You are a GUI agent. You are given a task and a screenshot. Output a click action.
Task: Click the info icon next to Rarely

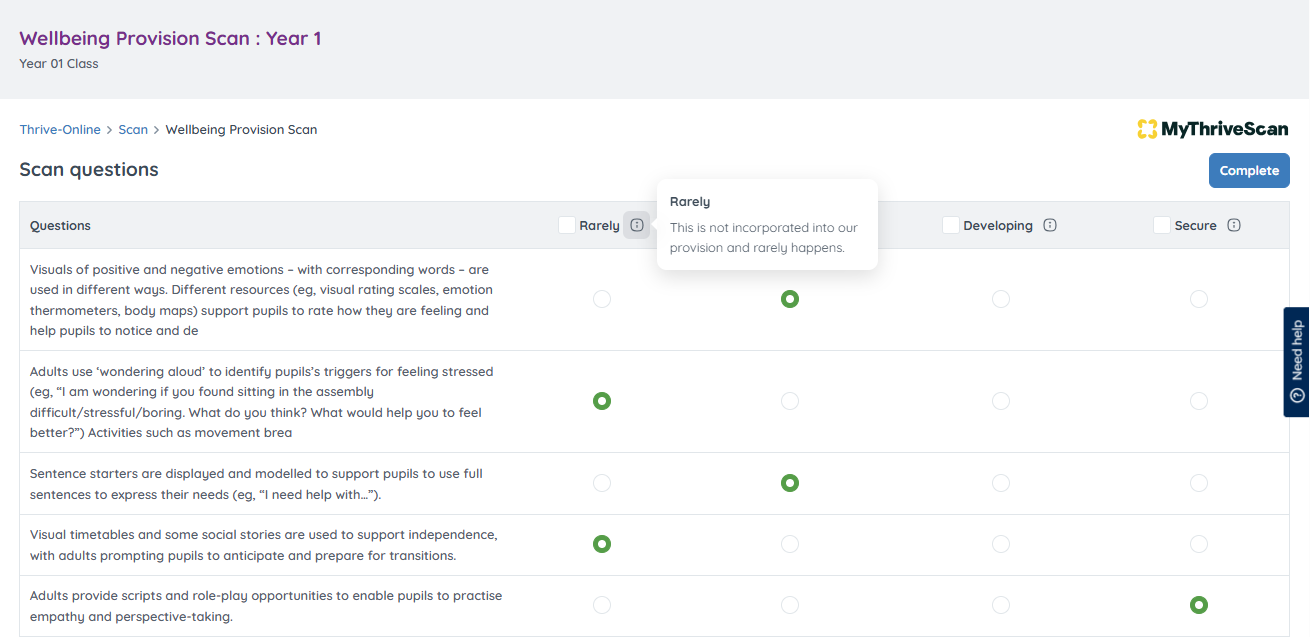point(637,225)
